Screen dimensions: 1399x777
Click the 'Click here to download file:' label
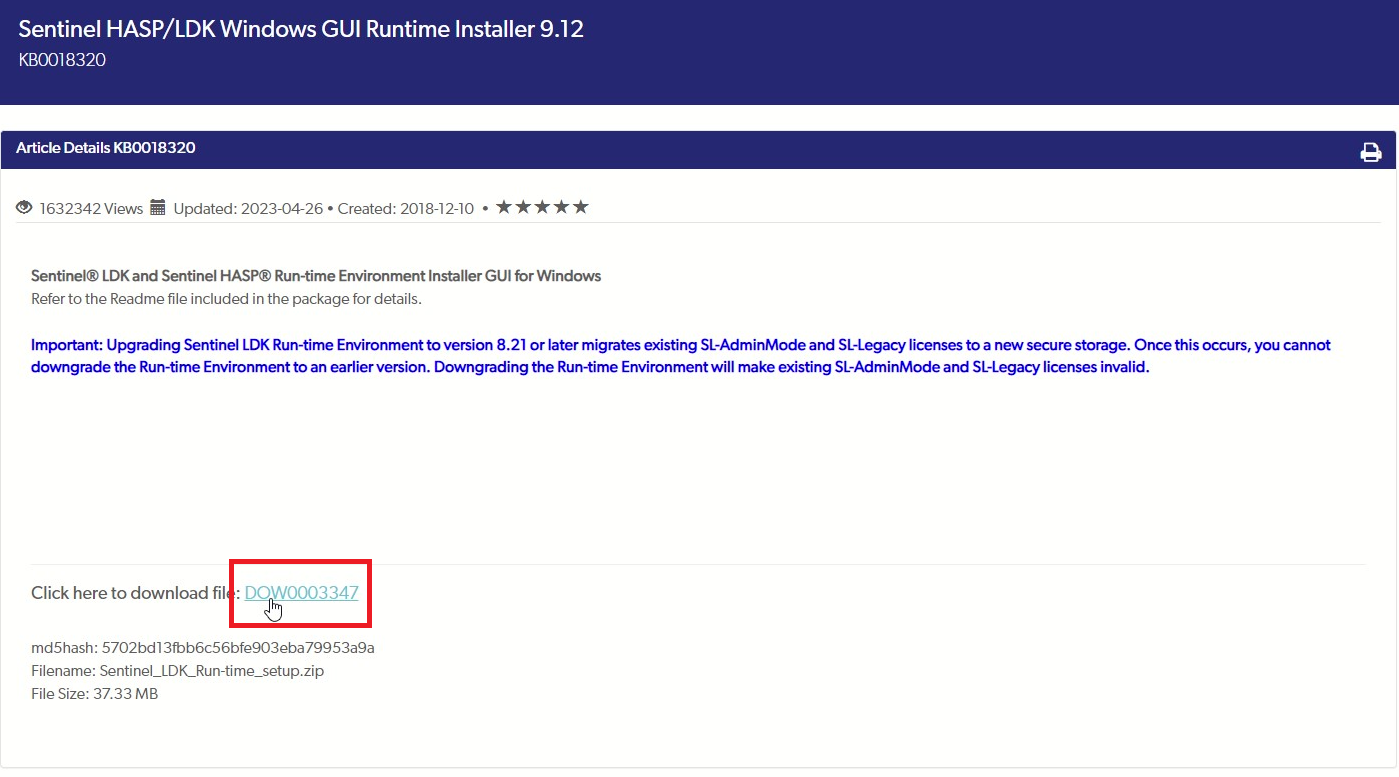click(136, 593)
